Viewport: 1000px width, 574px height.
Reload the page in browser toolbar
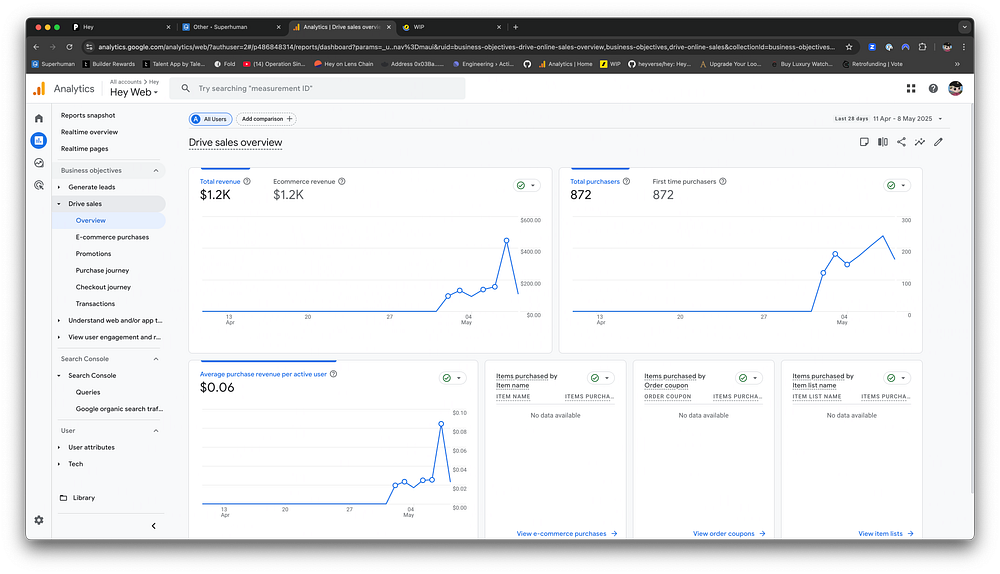coord(69,47)
